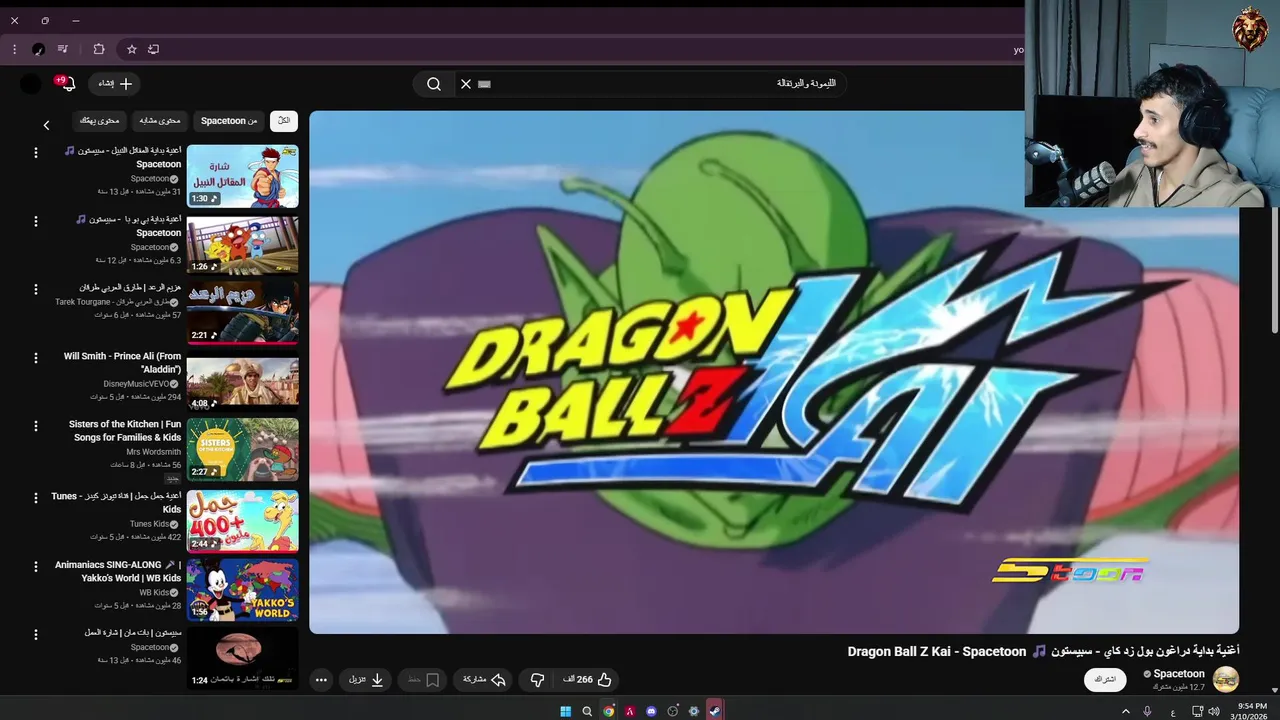Open Steam from the taskbar
Screen dimensions: 1280x720
(x=714, y=711)
